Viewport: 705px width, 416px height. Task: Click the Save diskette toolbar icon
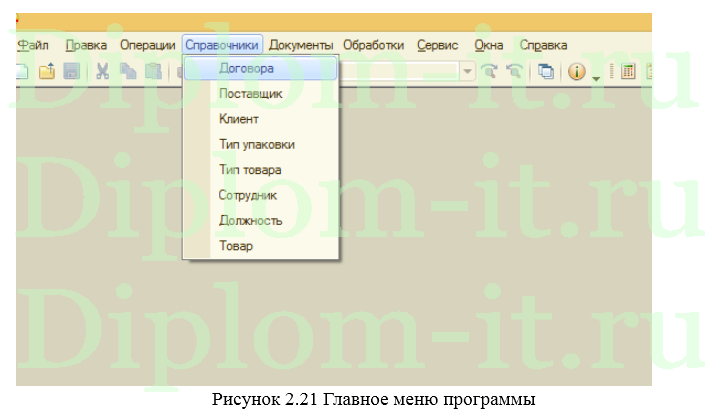click(x=71, y=71)
